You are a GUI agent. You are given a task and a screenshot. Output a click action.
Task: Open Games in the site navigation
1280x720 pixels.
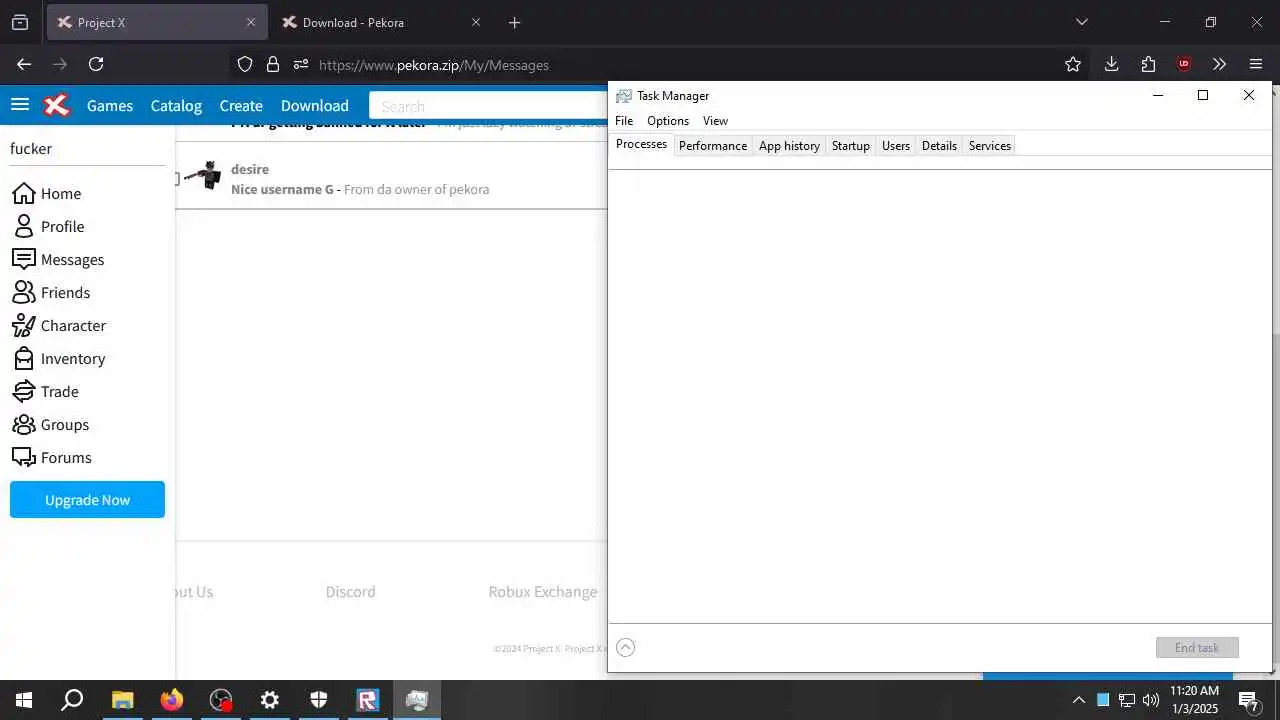(110, 105)
